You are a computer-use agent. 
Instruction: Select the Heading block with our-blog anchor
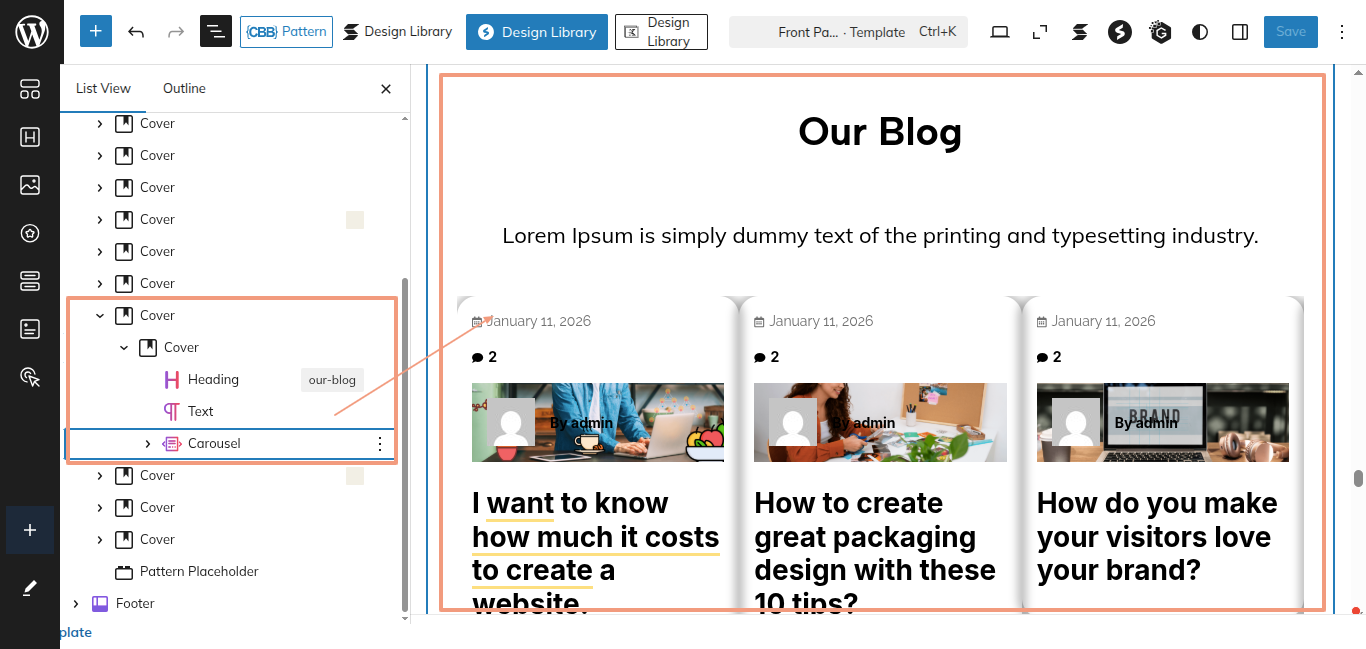pyautogui.click(x=213, y=380)
